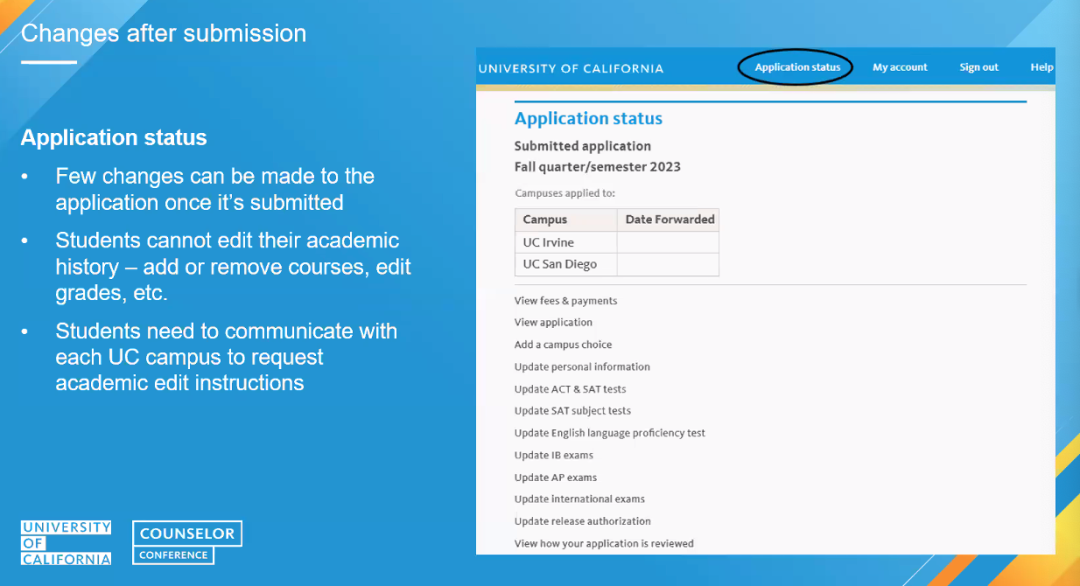Open Update international exams link
This screenshot has height=586, width=1080.
579,499
